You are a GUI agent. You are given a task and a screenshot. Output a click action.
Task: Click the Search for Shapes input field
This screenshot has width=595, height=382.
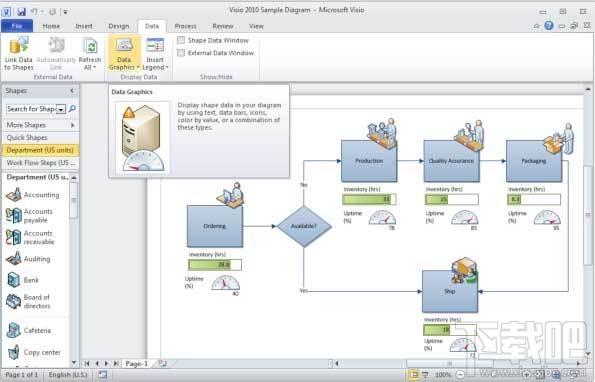[31, 109]
